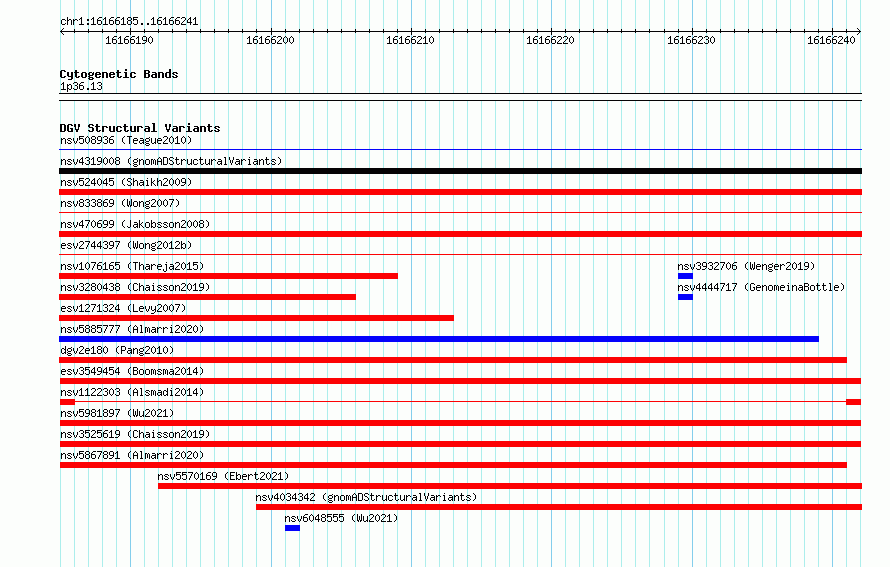Click the nsv833869 (Wong2007) label
Screen dimensions: 890x567
[x=120, y=203]
